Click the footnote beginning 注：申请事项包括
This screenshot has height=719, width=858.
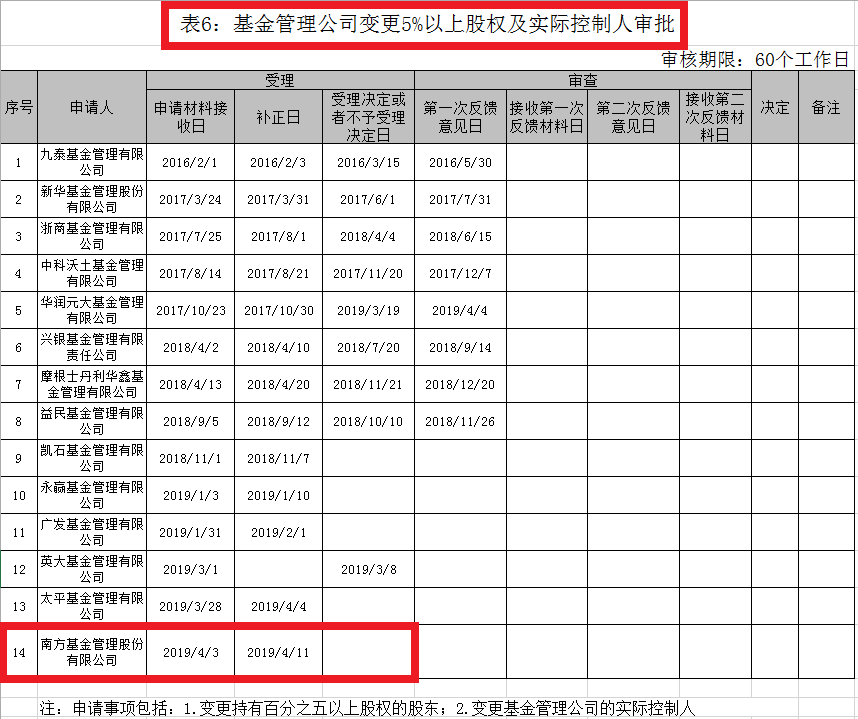(367, 708)
